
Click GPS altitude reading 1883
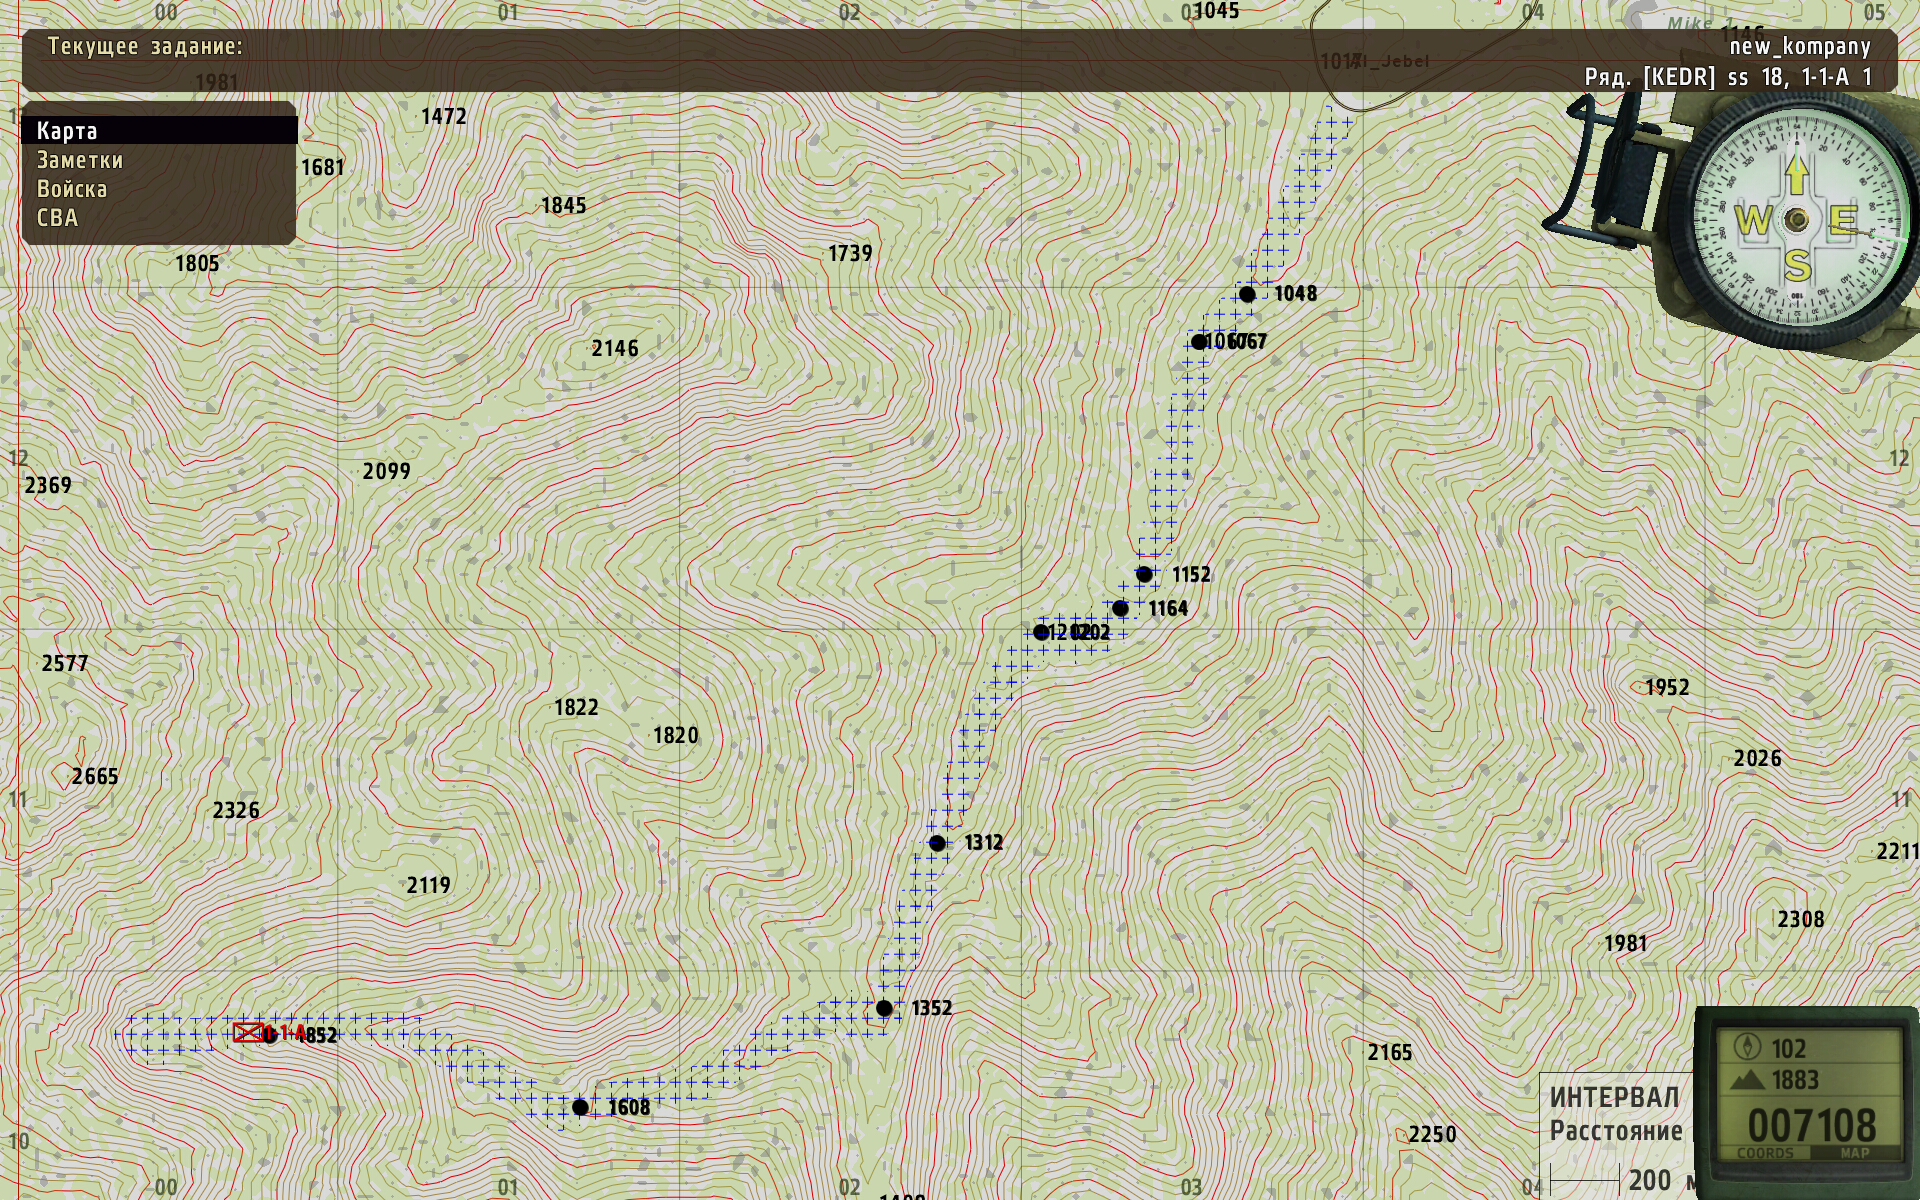(x=1795, y=1080)
